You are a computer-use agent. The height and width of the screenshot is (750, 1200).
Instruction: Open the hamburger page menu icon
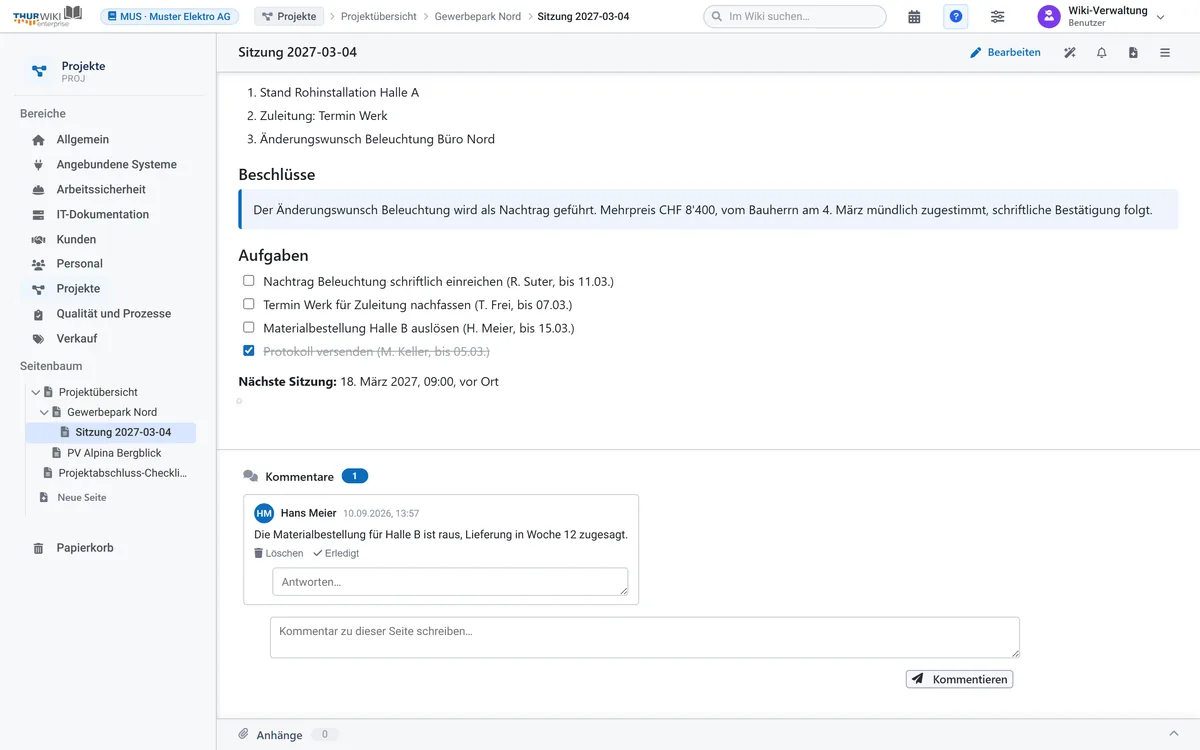click(1165, 53)
